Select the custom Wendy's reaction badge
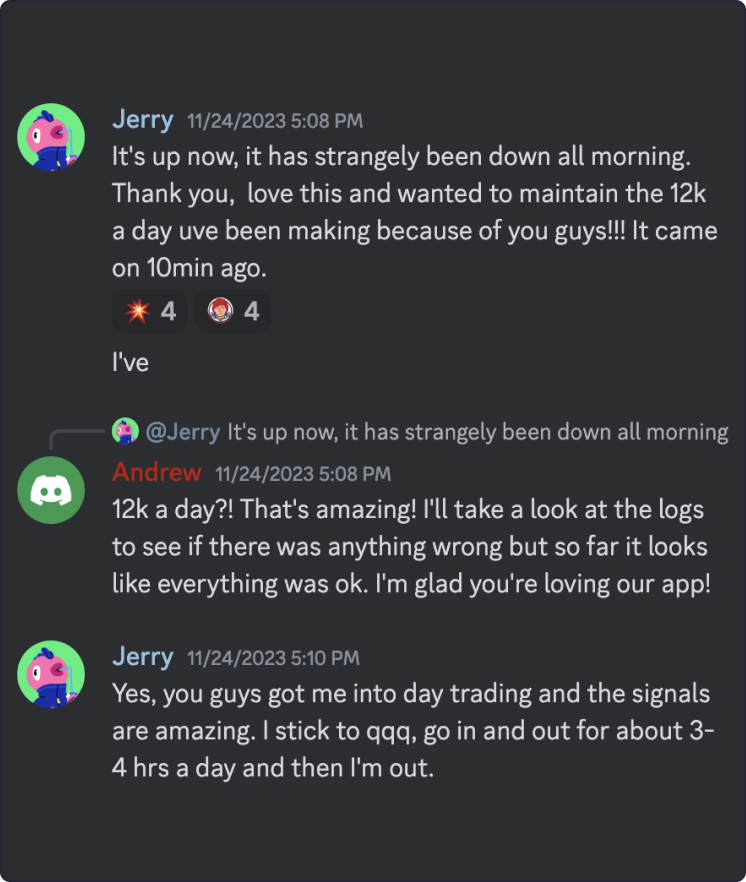Screen dimensions: 746x882 tap(232, 311)
